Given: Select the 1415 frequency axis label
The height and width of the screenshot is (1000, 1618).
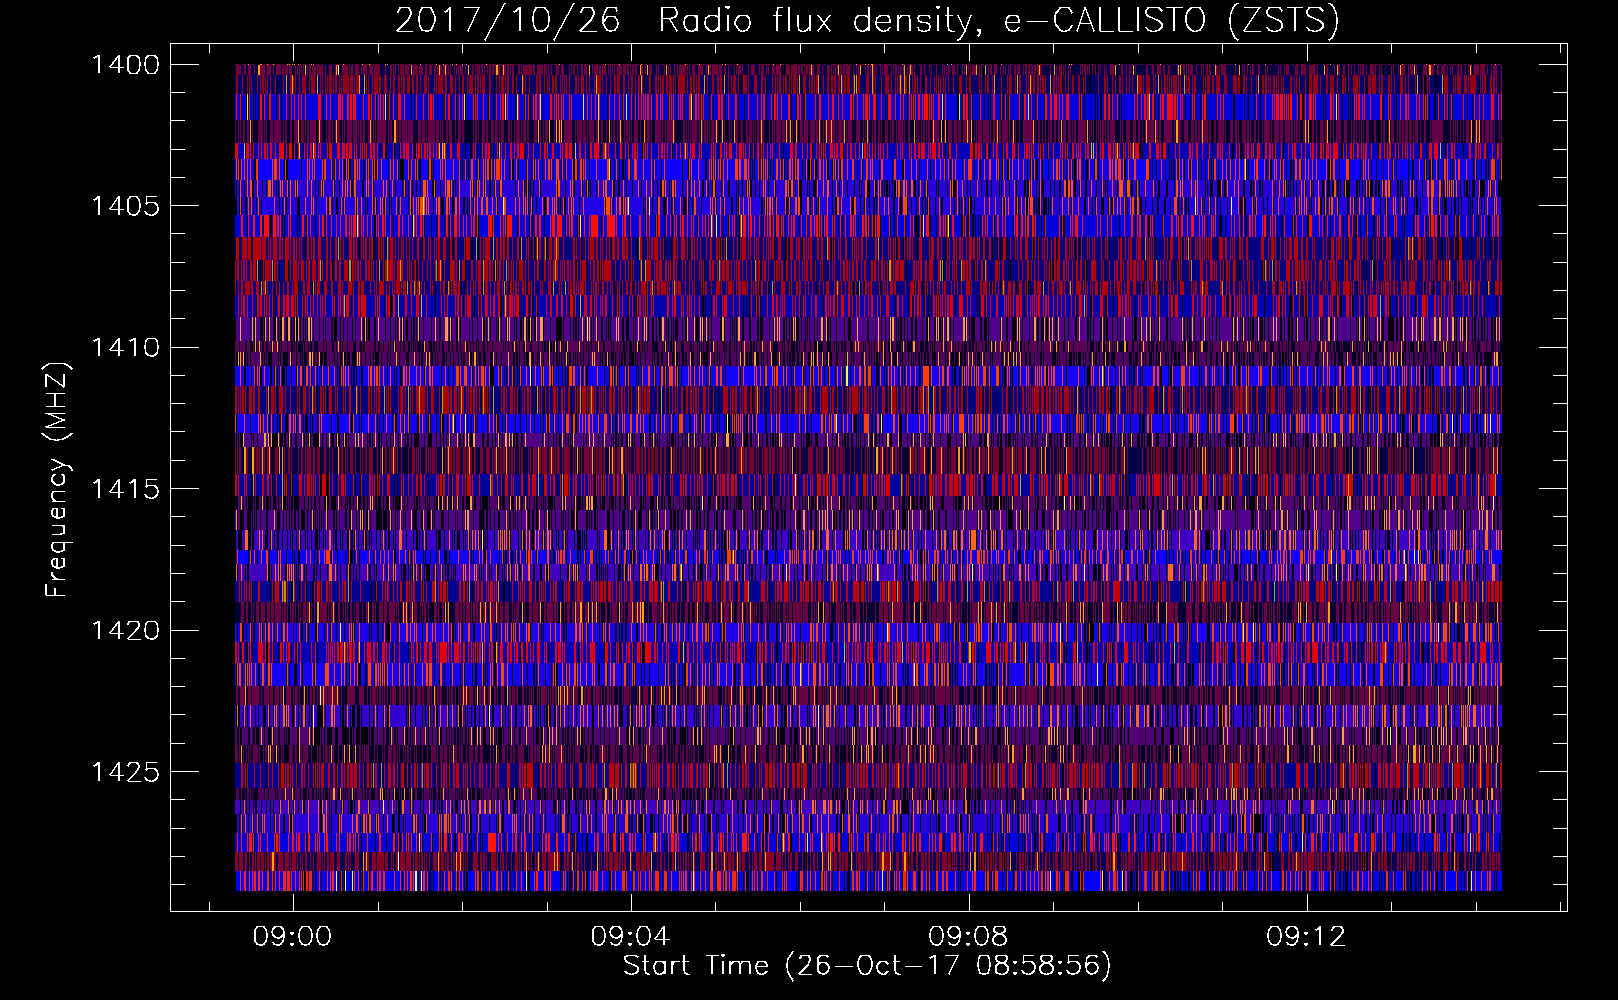Looking at the screenshot, I should tap(125, 489).
